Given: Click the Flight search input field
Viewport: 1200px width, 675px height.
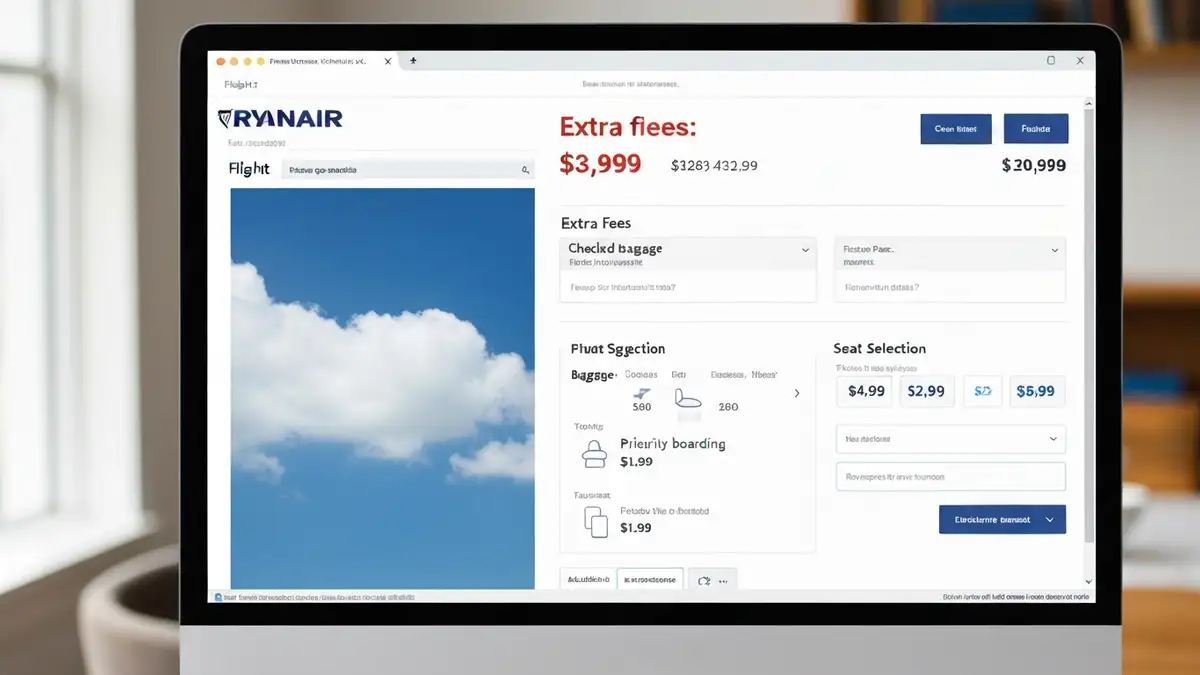Looking at the screenshot, I should tap(408, 170).
